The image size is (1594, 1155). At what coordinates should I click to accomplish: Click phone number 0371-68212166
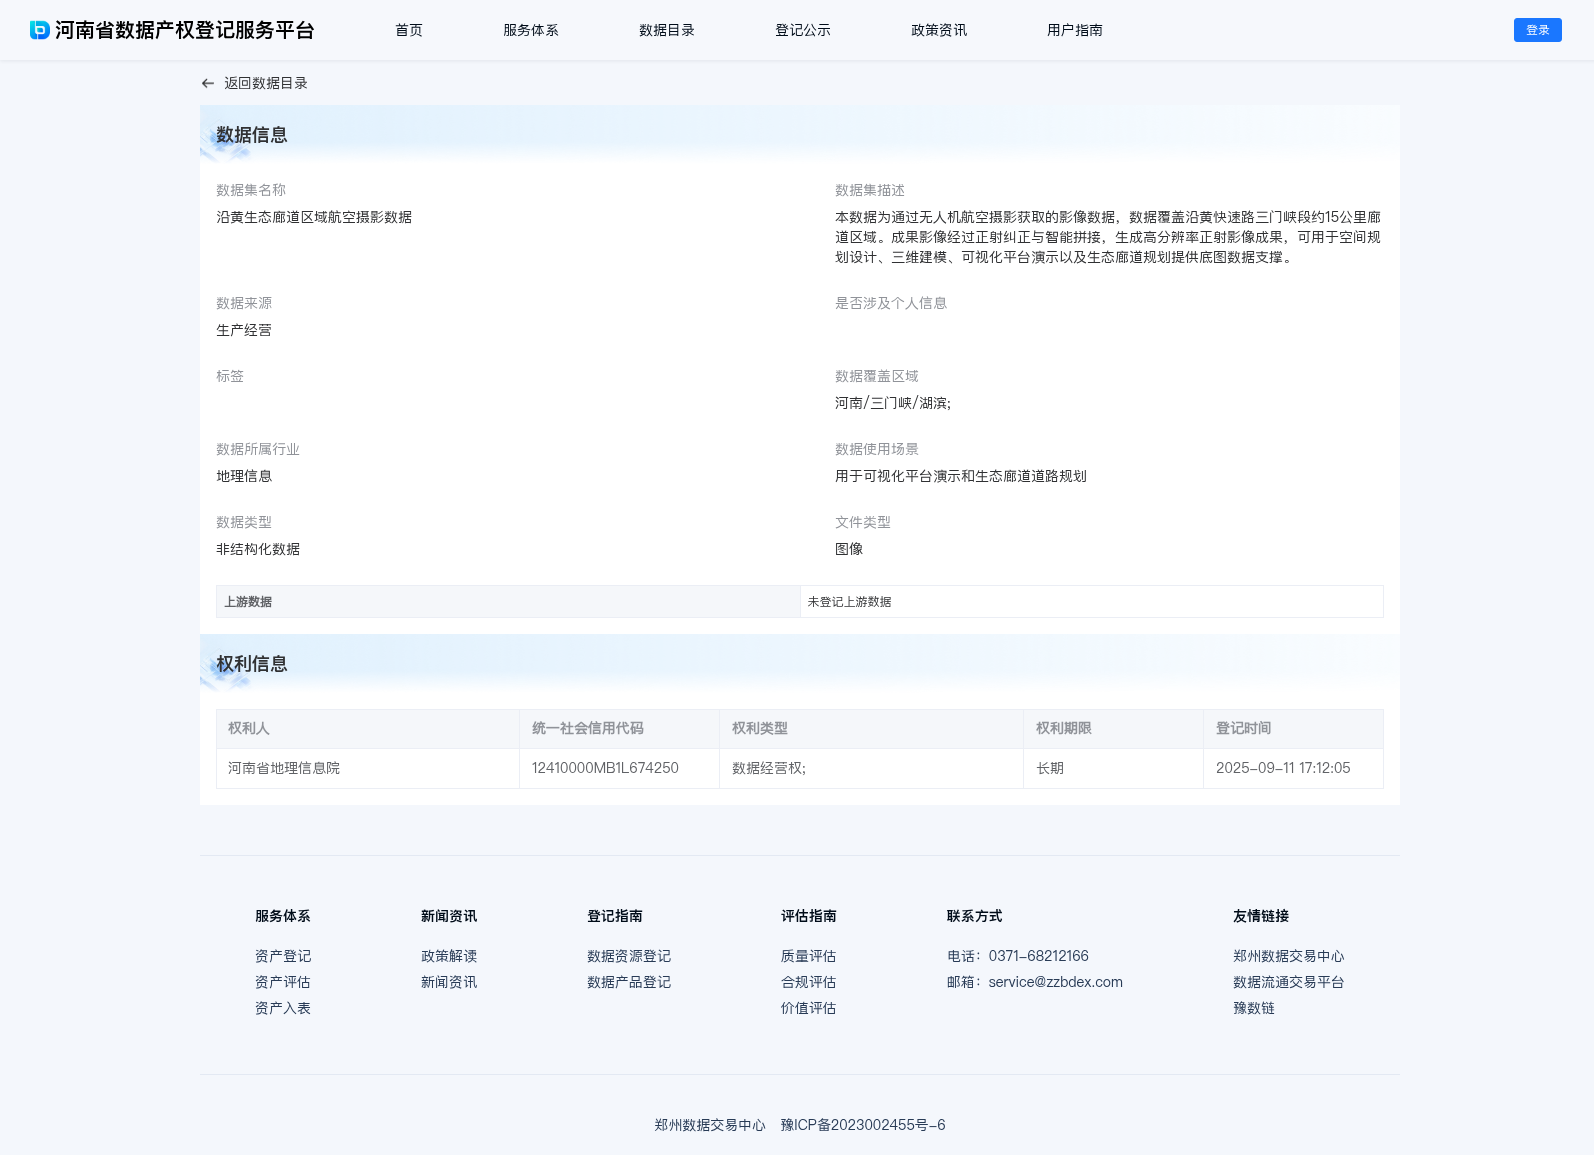click(1039, 956)
